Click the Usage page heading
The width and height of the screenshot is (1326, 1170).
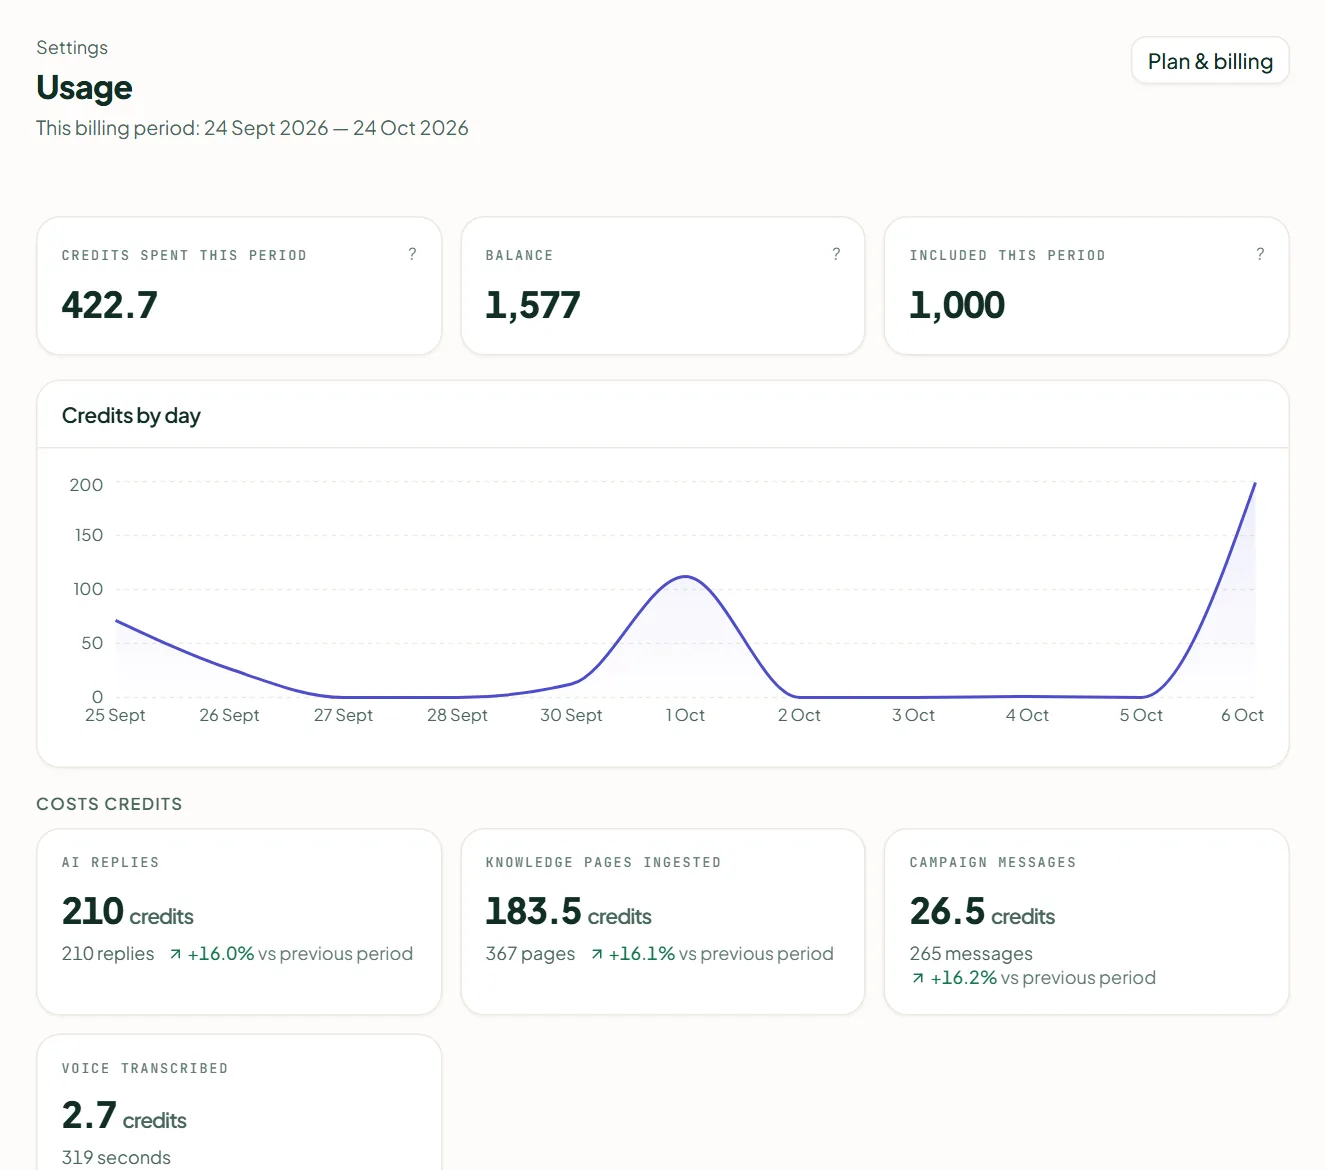pos(84,88)
